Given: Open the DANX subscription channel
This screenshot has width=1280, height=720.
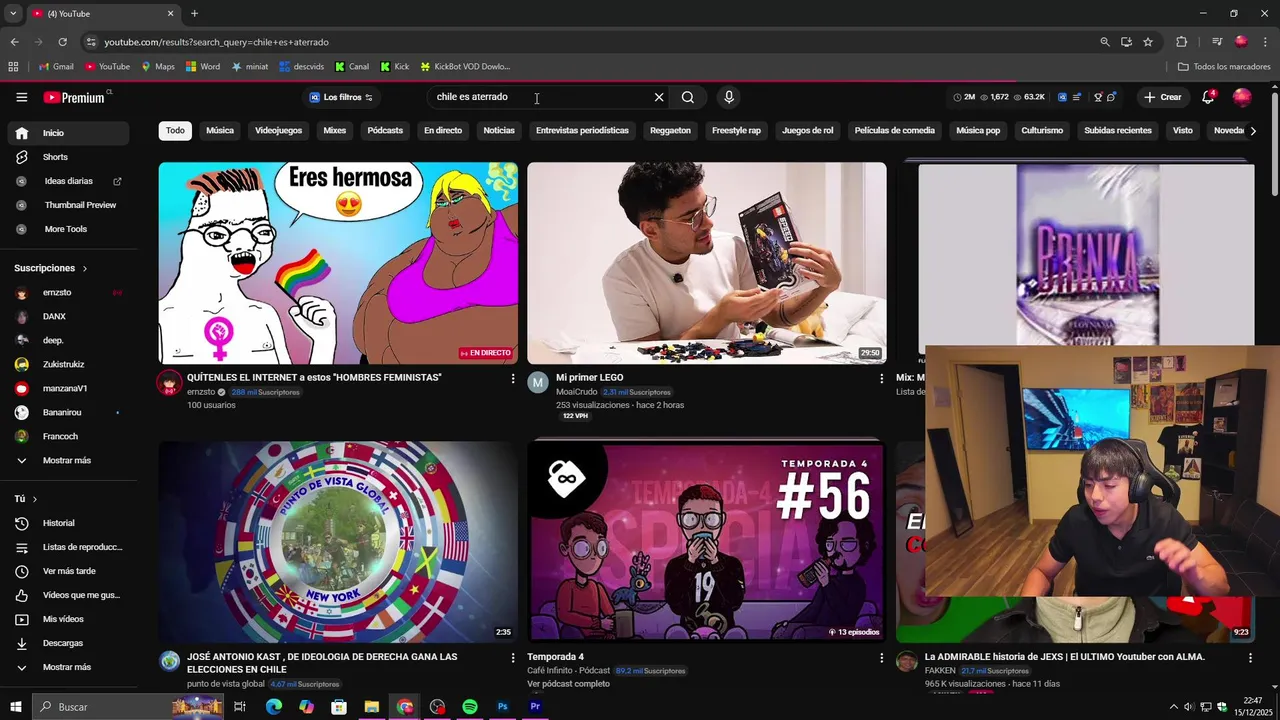Looking at the screenshot, I should 68,316.
